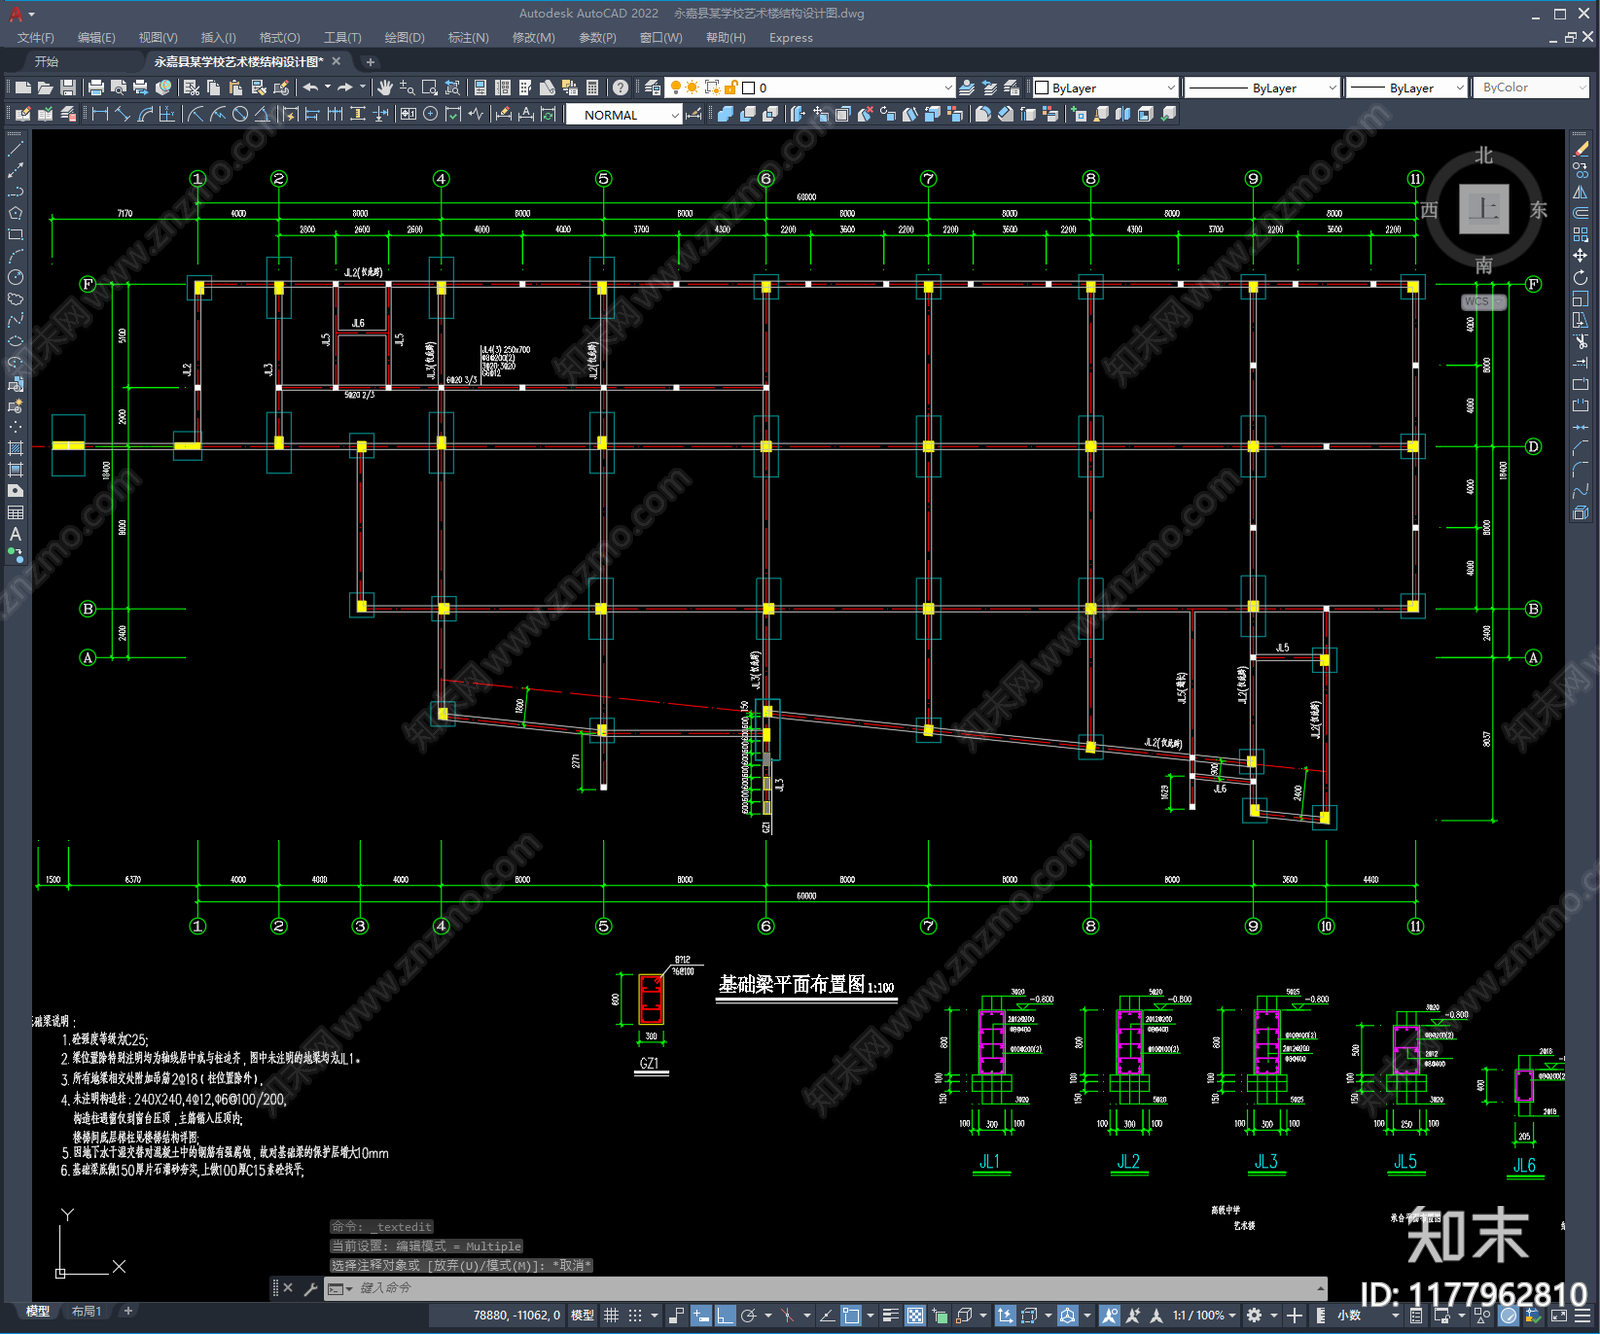Click the Undo arrow icon

311,88
